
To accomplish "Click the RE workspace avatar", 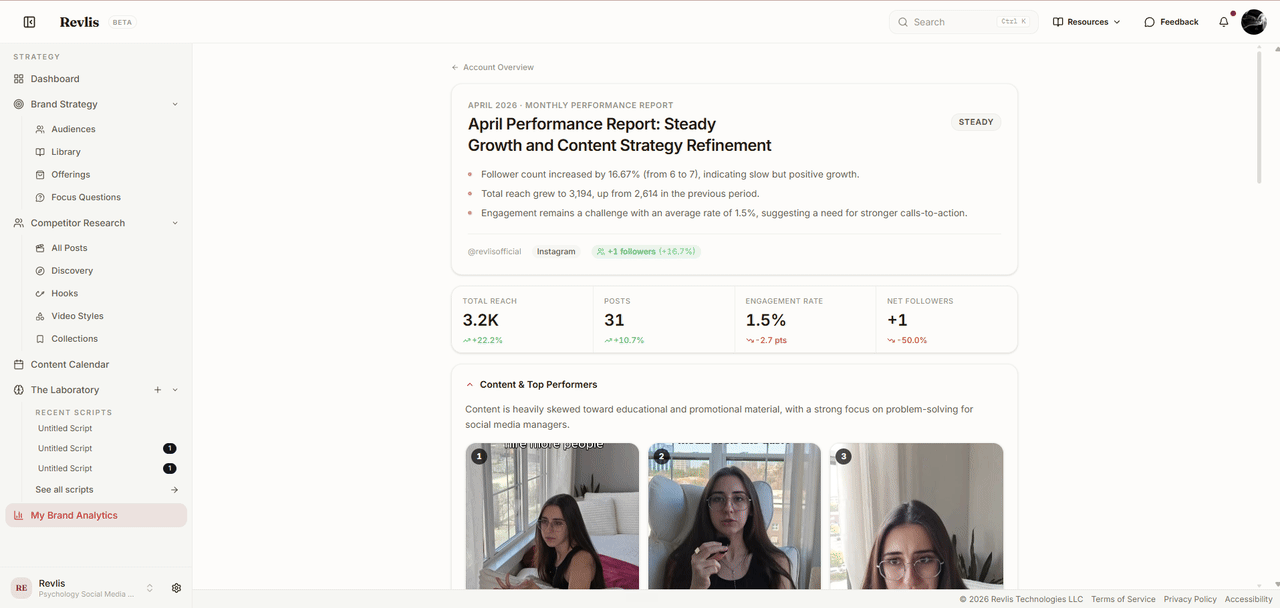I will (21, 588).
